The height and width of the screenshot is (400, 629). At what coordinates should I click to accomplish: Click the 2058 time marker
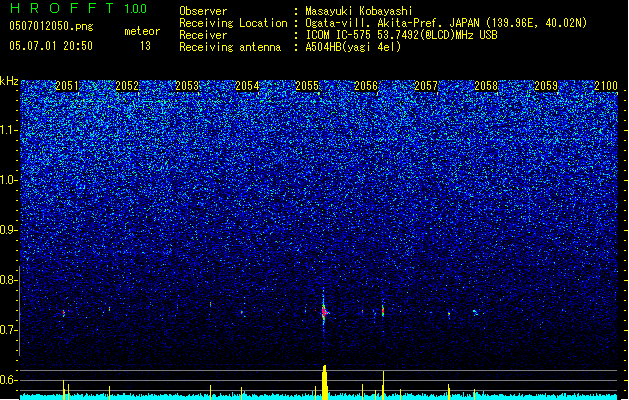pyautogui.click(x=486, y=86)
